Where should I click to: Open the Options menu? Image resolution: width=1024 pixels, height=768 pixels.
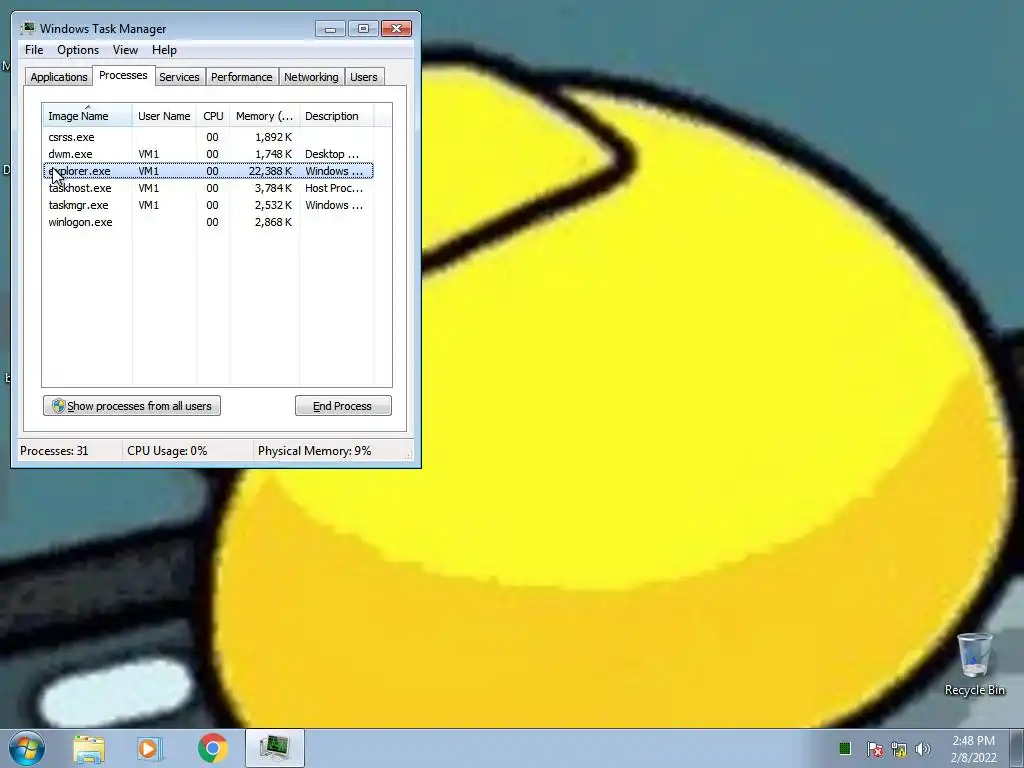[78, 50]
